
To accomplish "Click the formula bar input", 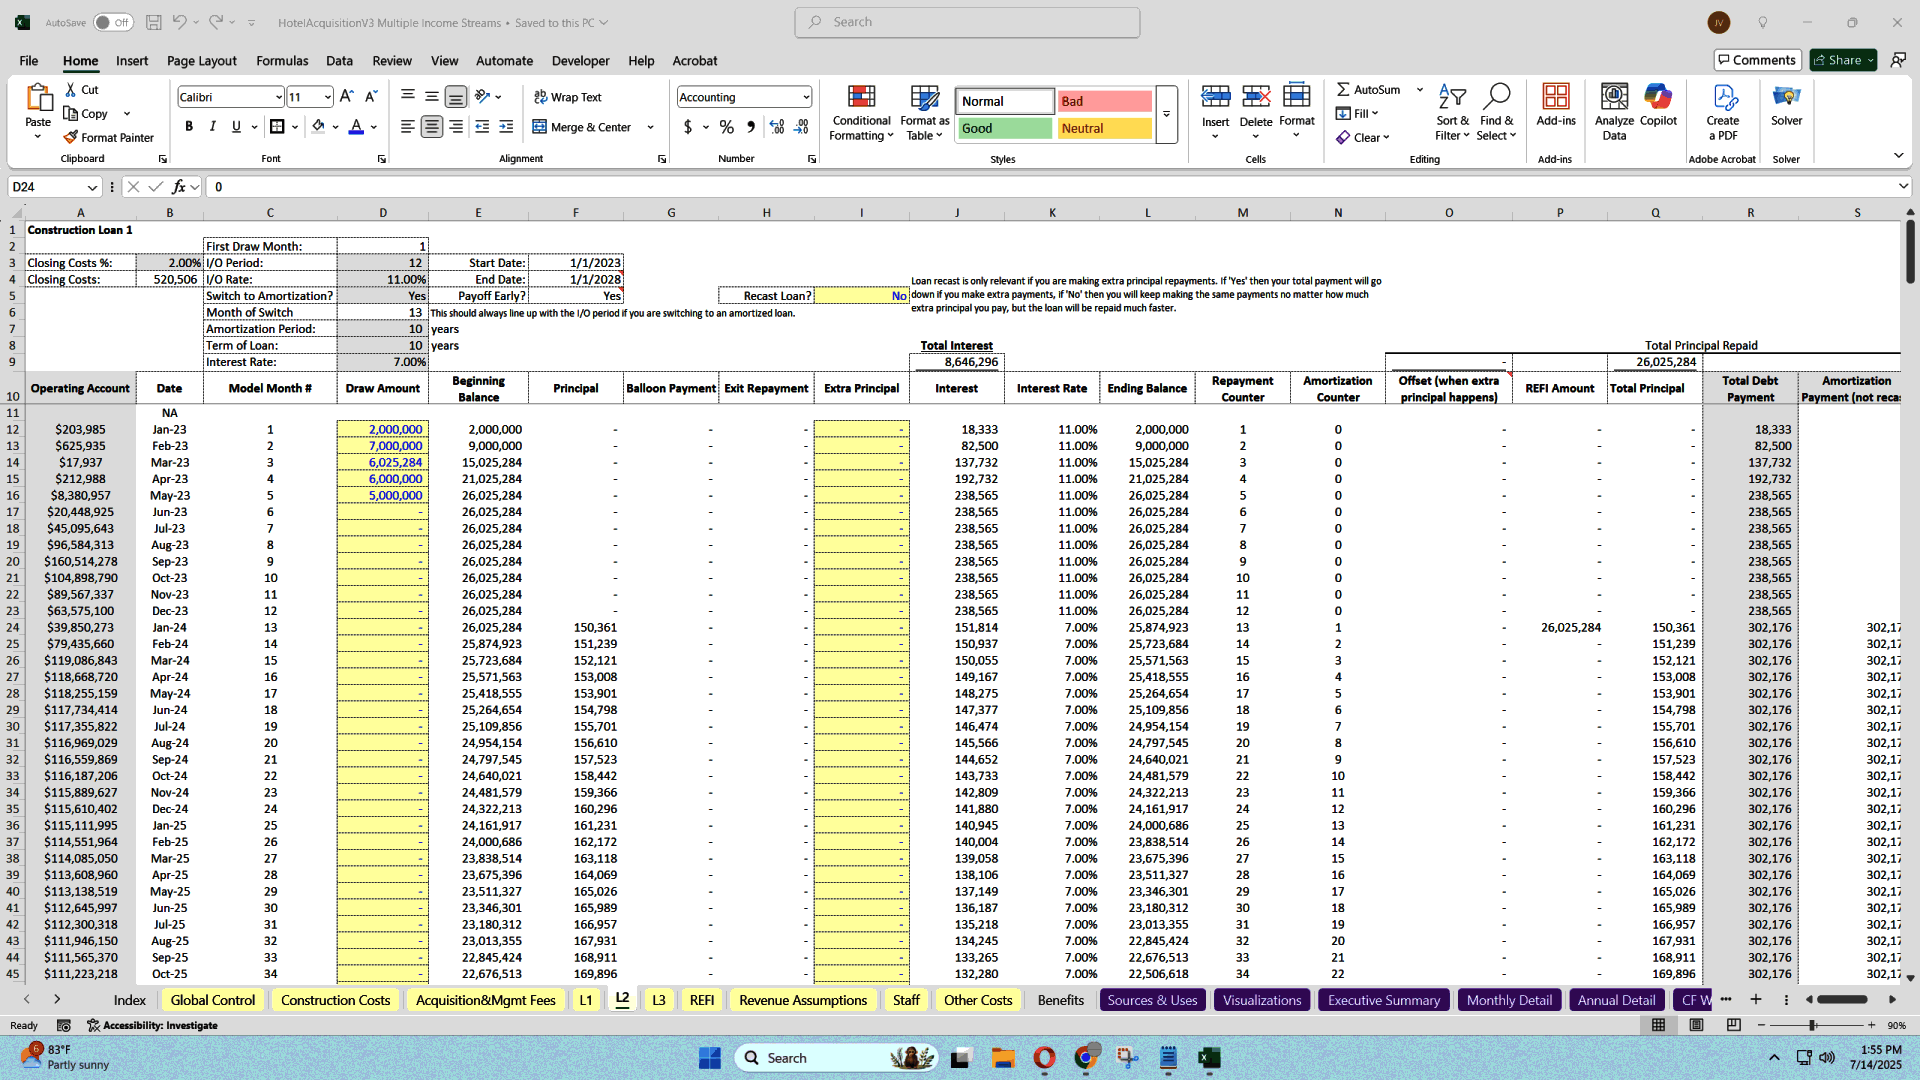I will [x=1050, y=187].
